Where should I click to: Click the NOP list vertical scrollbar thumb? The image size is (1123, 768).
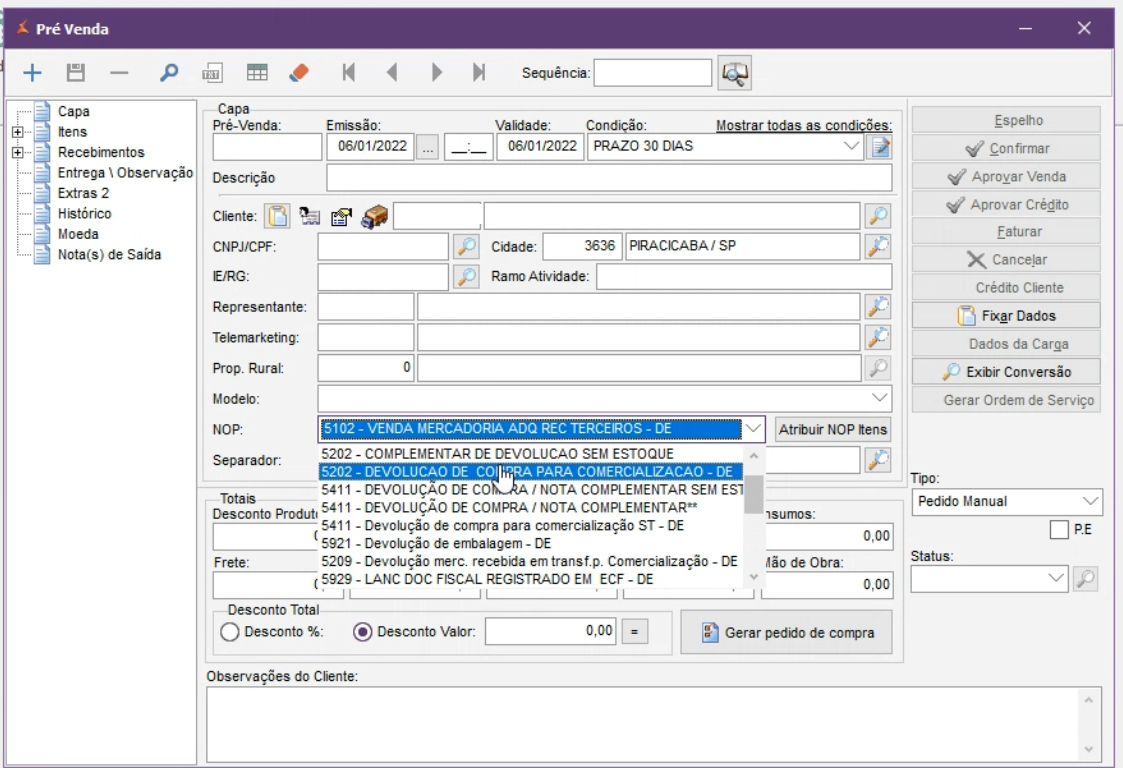point(755,493)
